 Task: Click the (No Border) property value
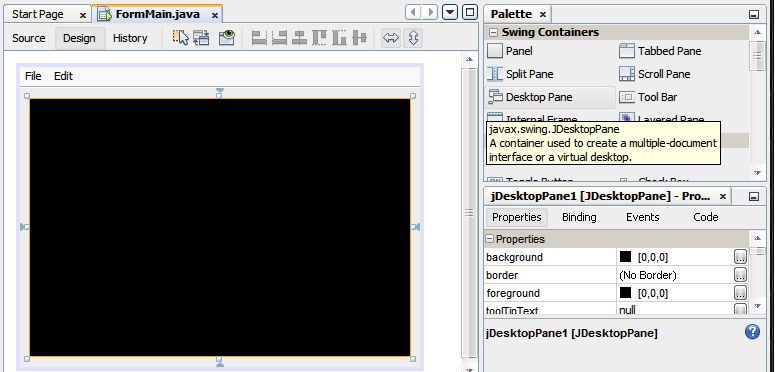click(x=647, y=275)
